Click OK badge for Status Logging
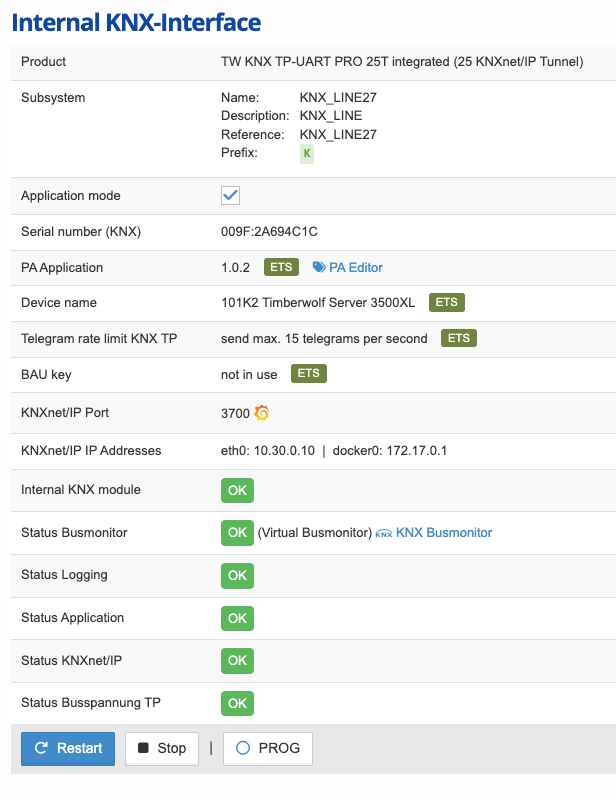The image size is (616, 799). (x=237, y=576)
